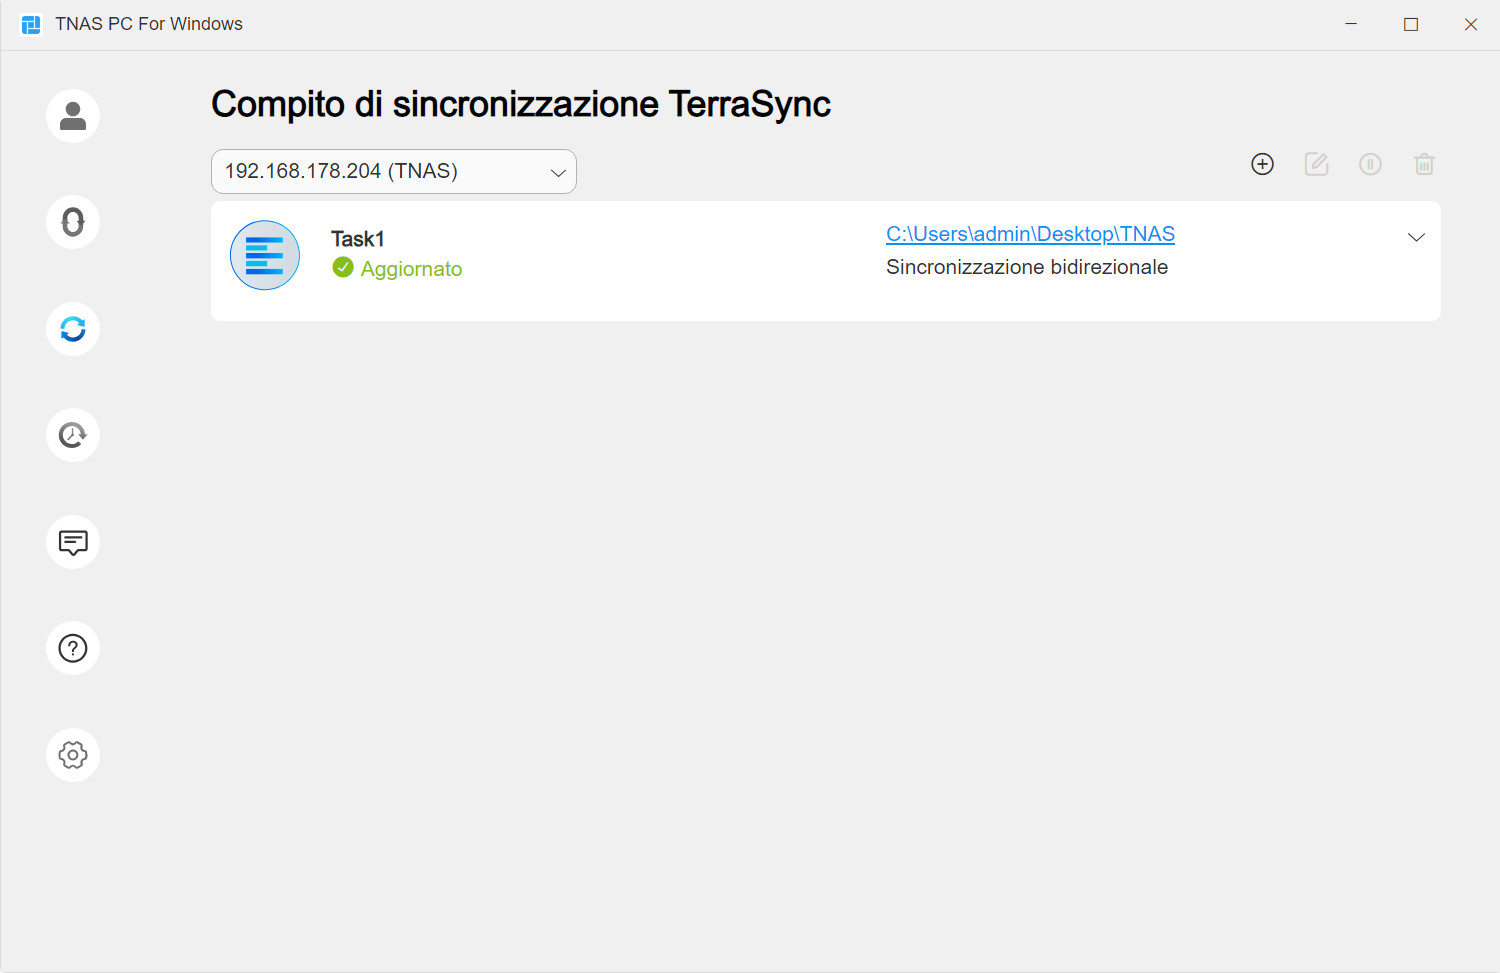Open the 192.168.178.204 (TNAS) device dropdown
The image size is (1500, 973).
tap(394, 171)
